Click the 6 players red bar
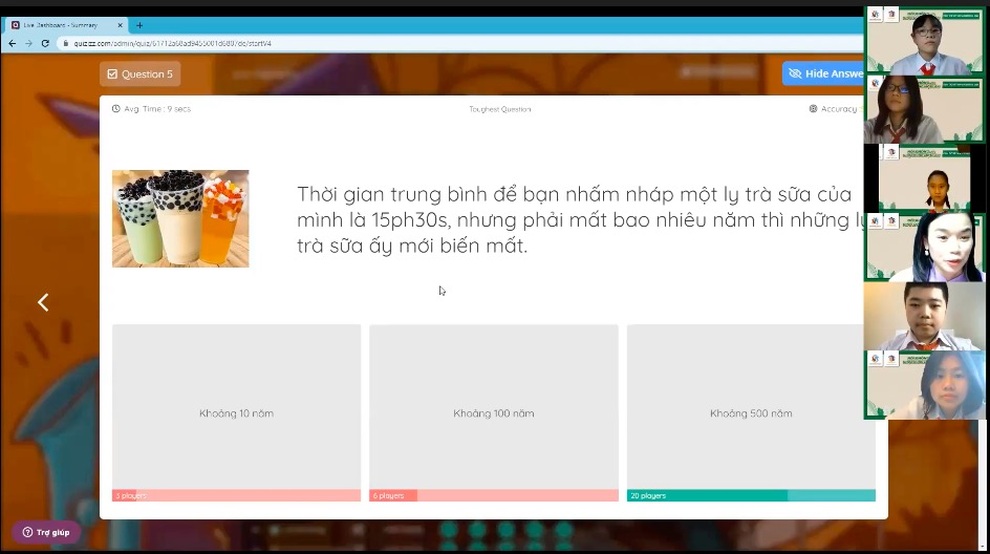The image size is (990, 554). [494, 496]
